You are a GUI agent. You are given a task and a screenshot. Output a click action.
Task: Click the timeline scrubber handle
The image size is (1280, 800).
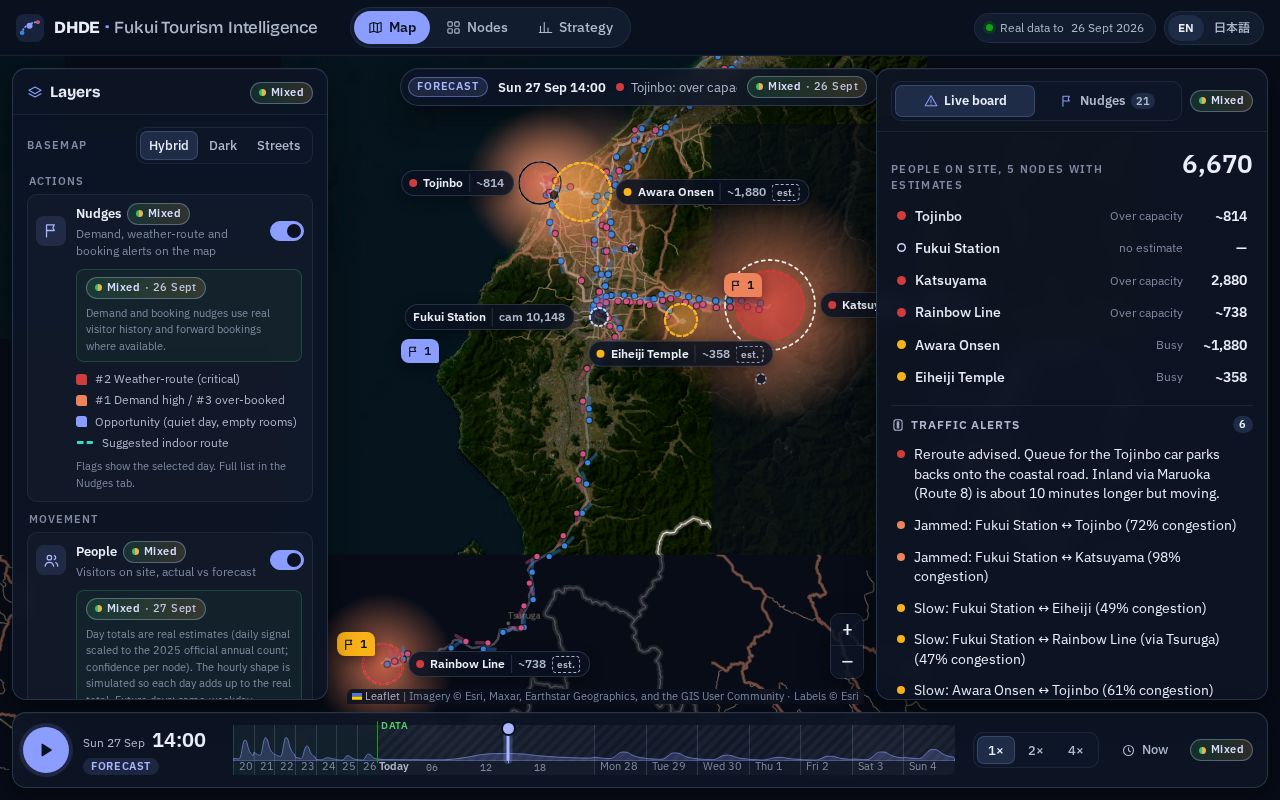[x=508, y=729]
